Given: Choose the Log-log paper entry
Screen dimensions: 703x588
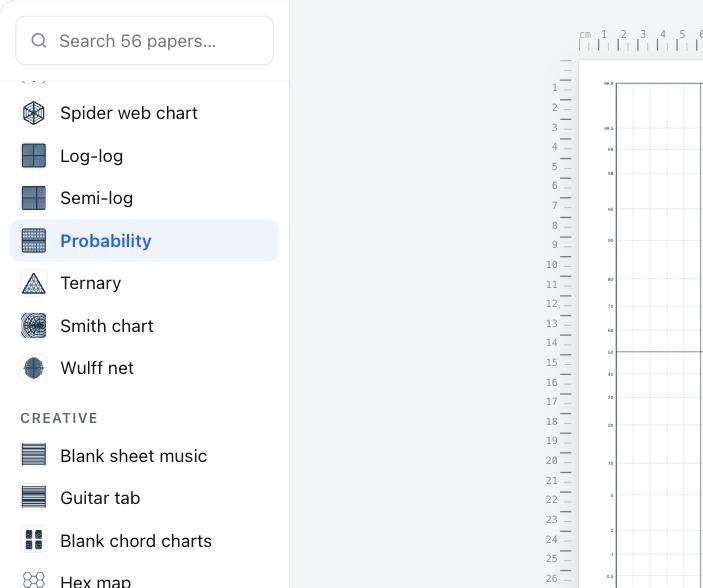Looking at the screenshot, I should [x=144, y=156].
